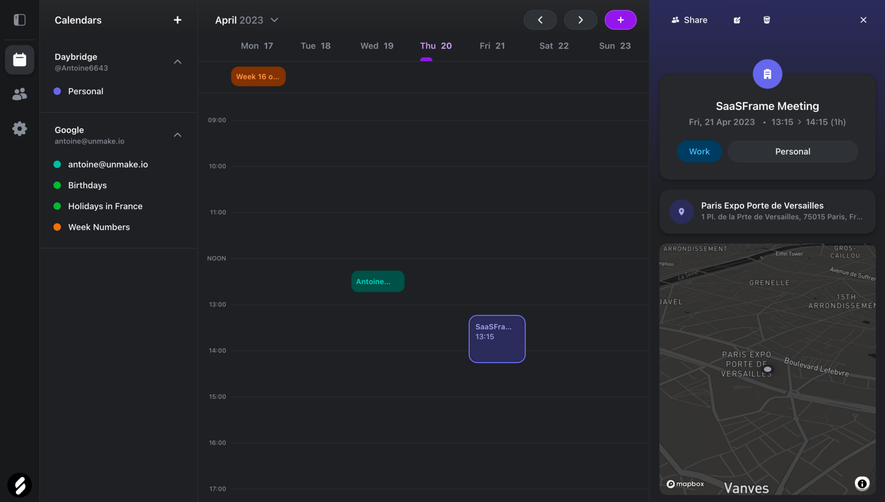Add a new calendar with the plus icon
This screenshot has width=885, height=502.
click(x=177, y=20)
